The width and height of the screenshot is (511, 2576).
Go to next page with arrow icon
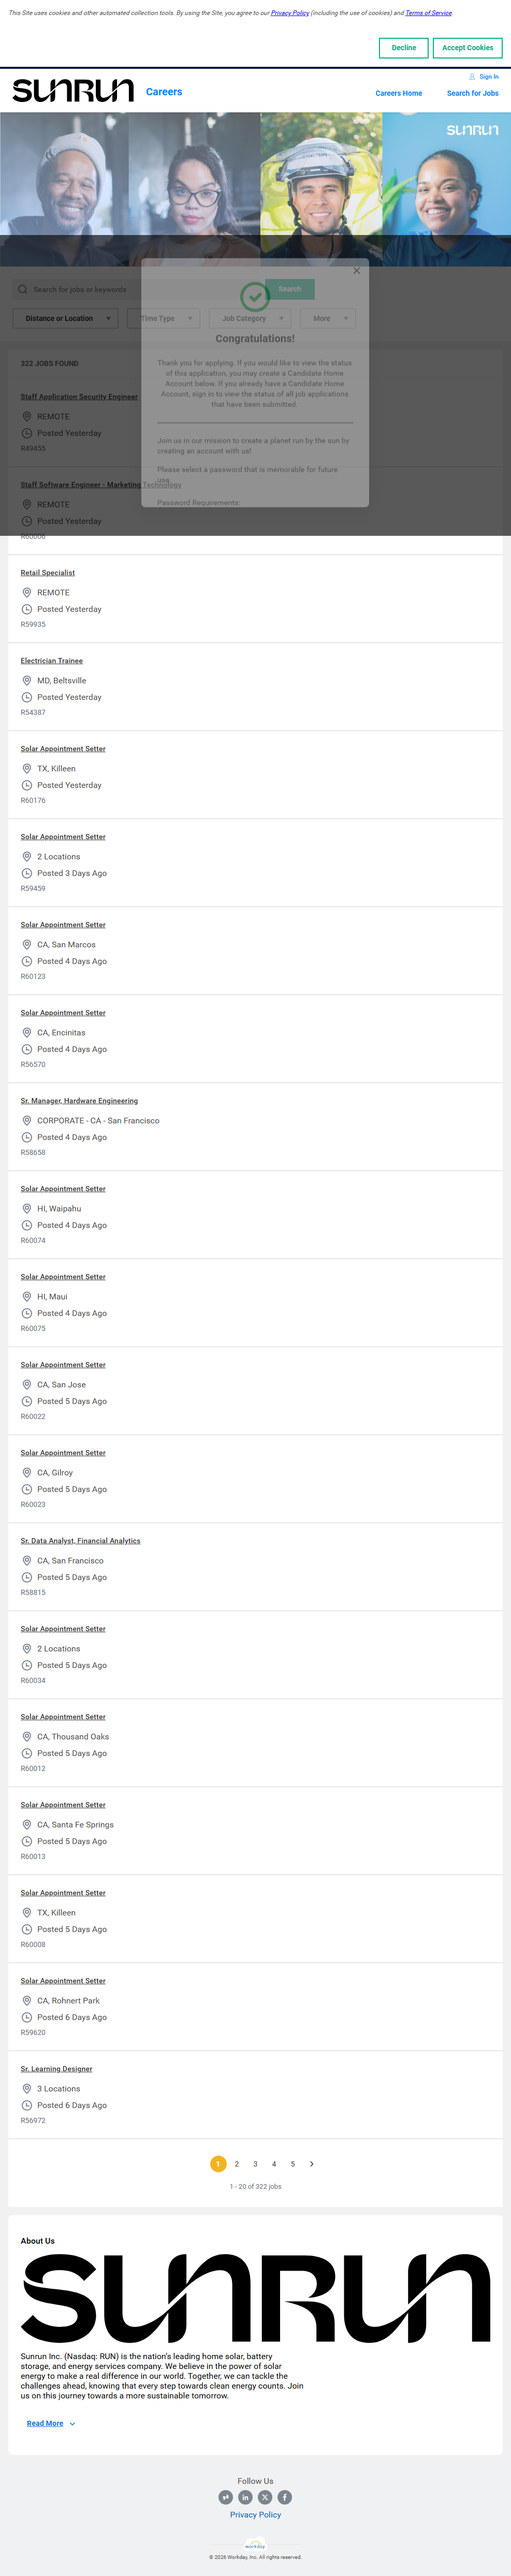312,2164
